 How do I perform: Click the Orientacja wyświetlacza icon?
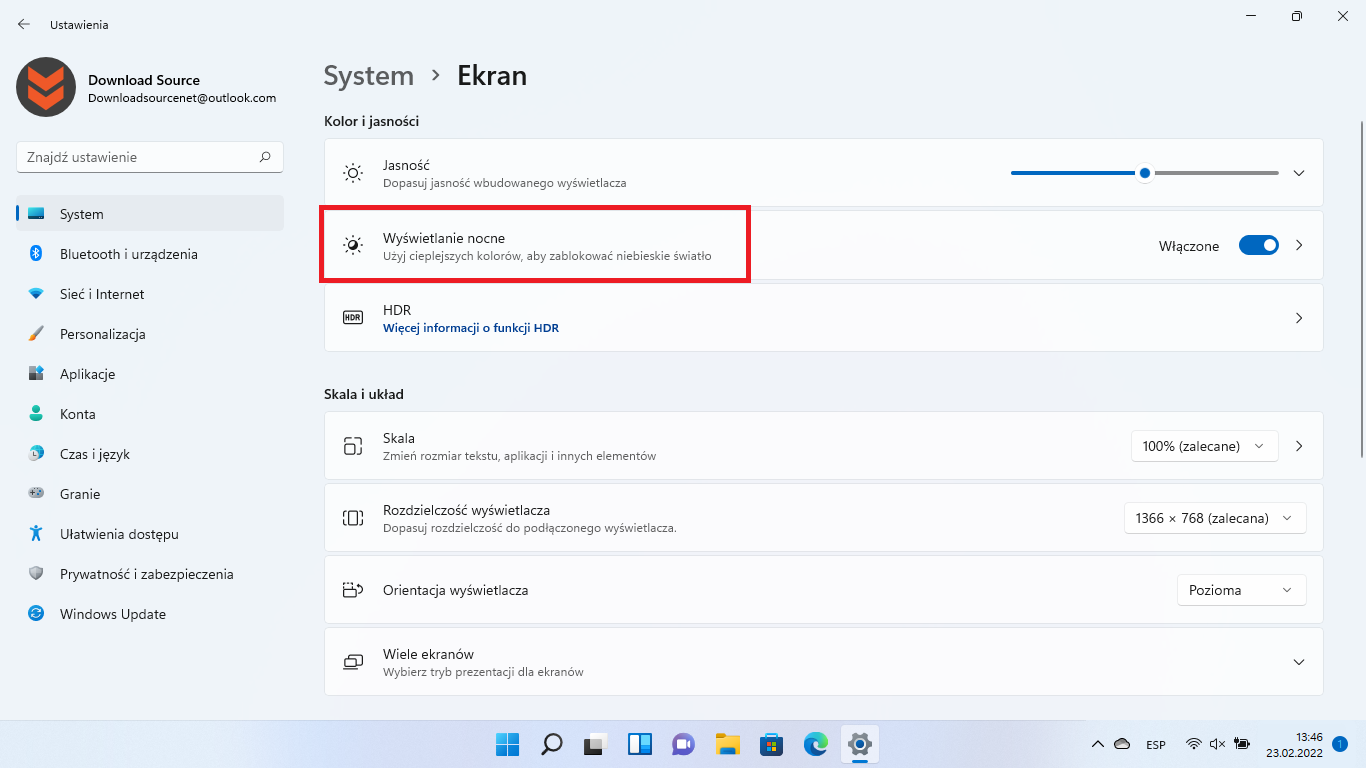tap(353, 590)
